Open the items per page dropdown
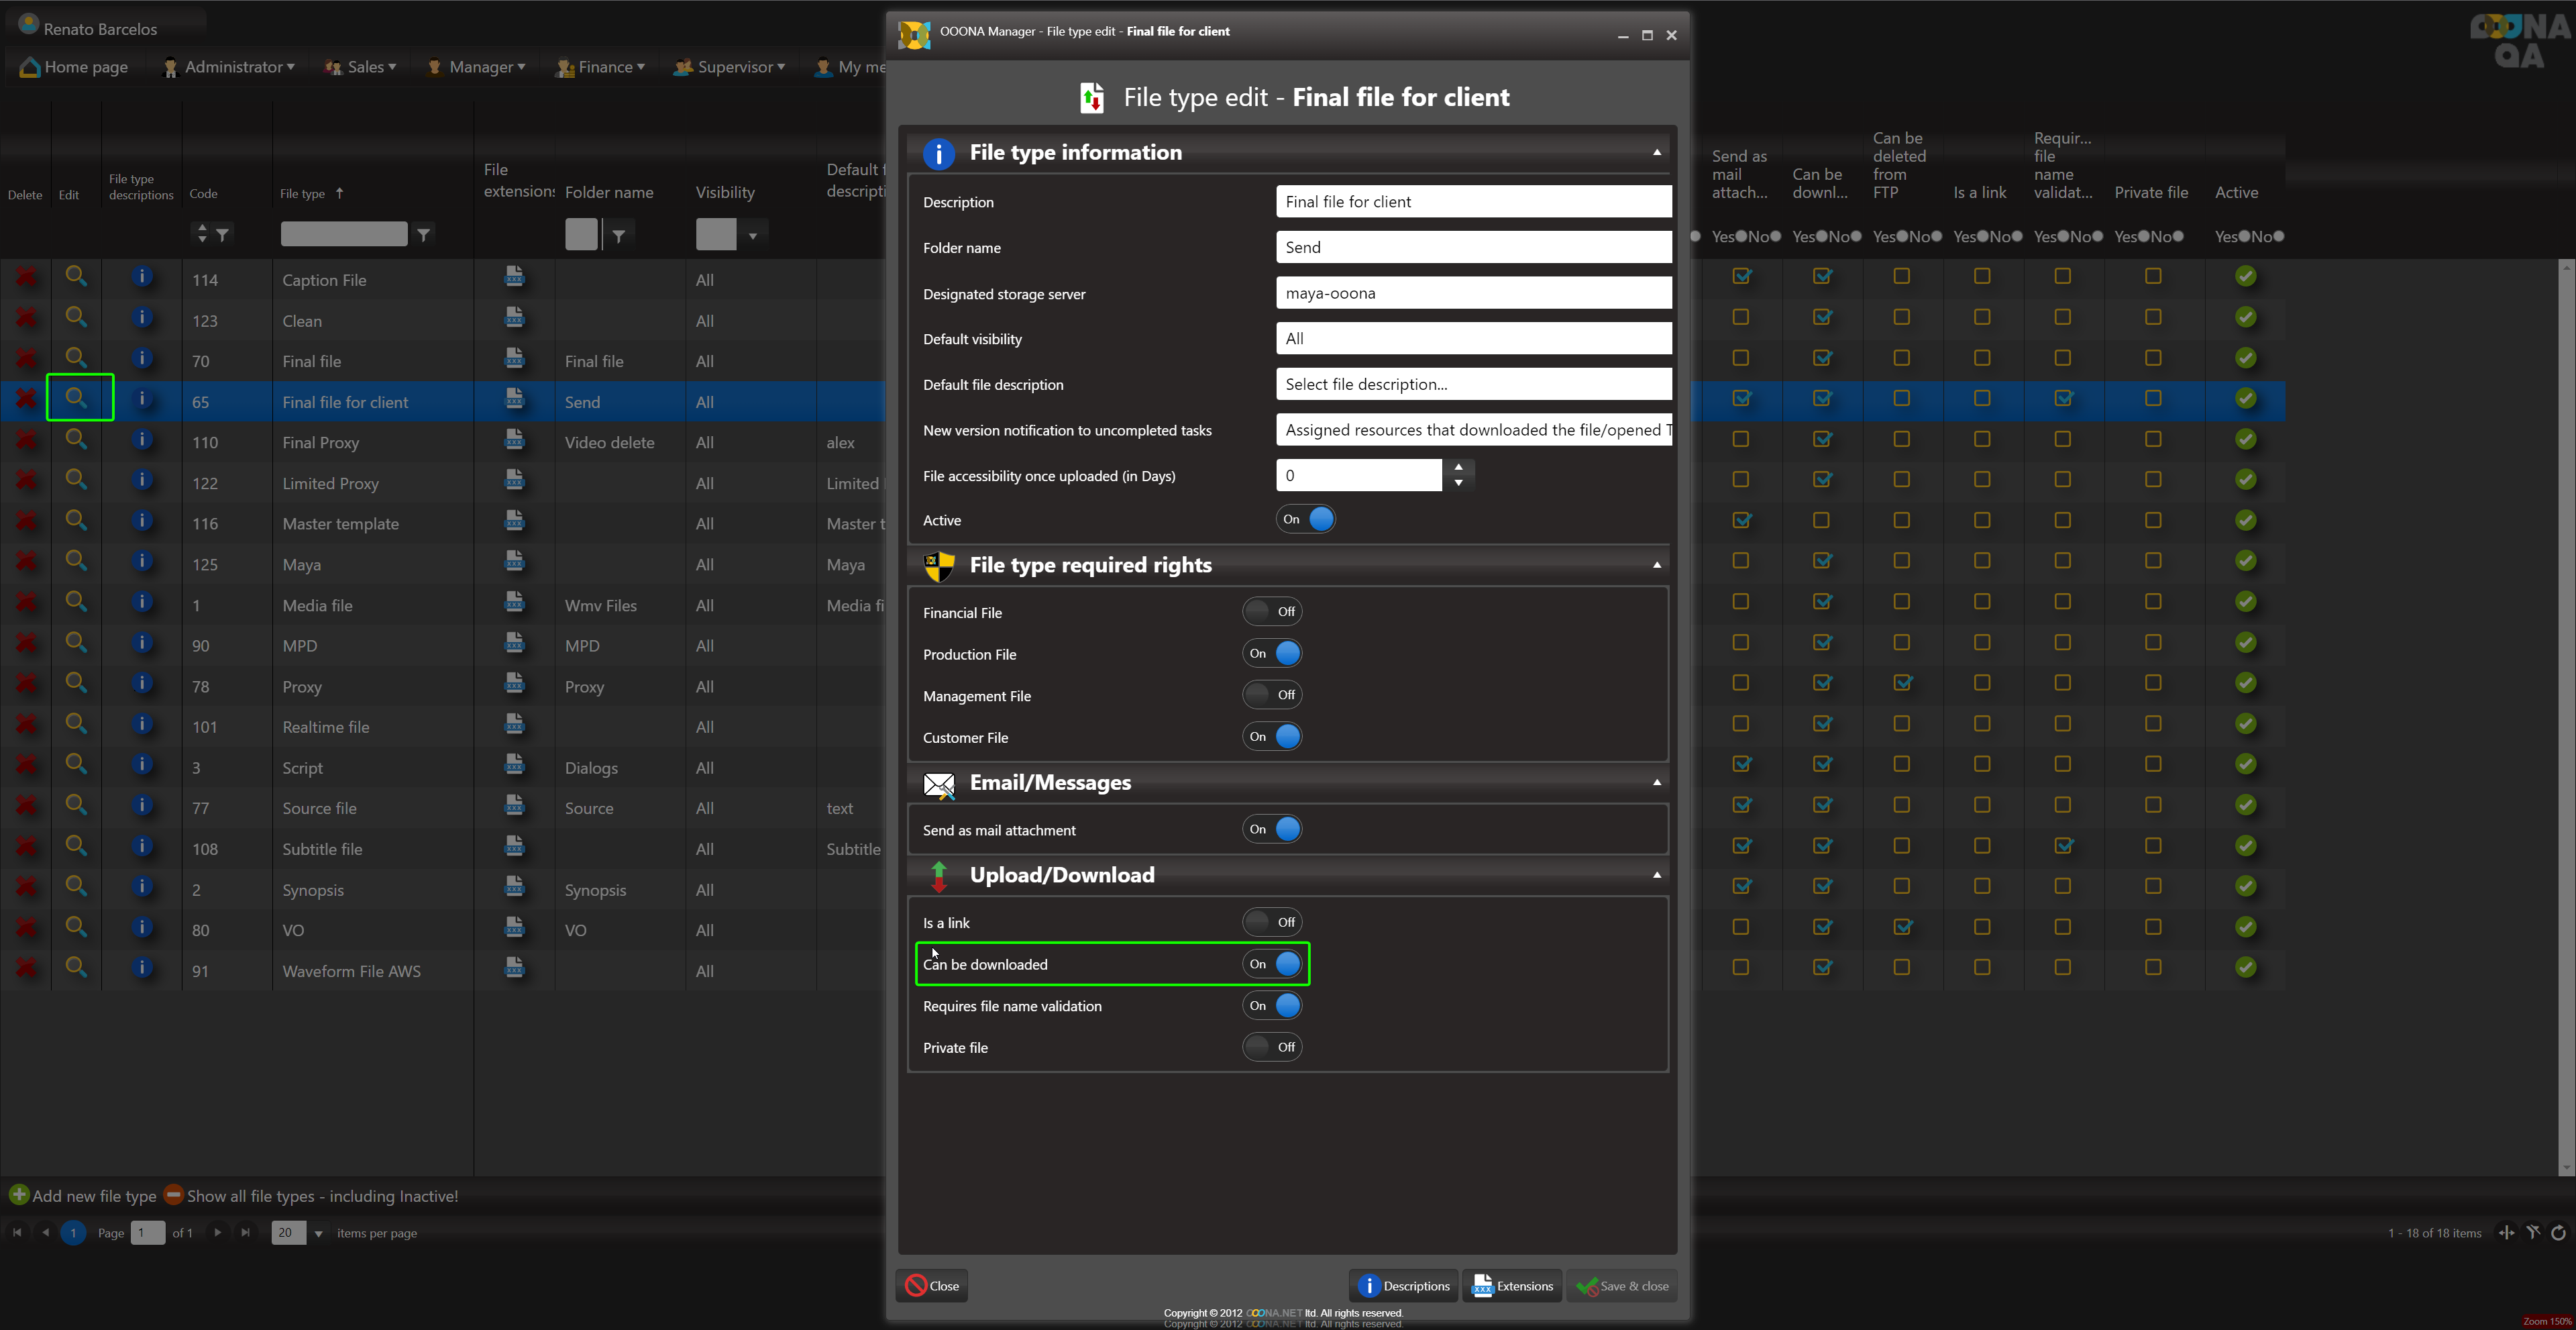This screenshot has height=1330, width=2576. pyautogui.click(x=319, y=1233)
